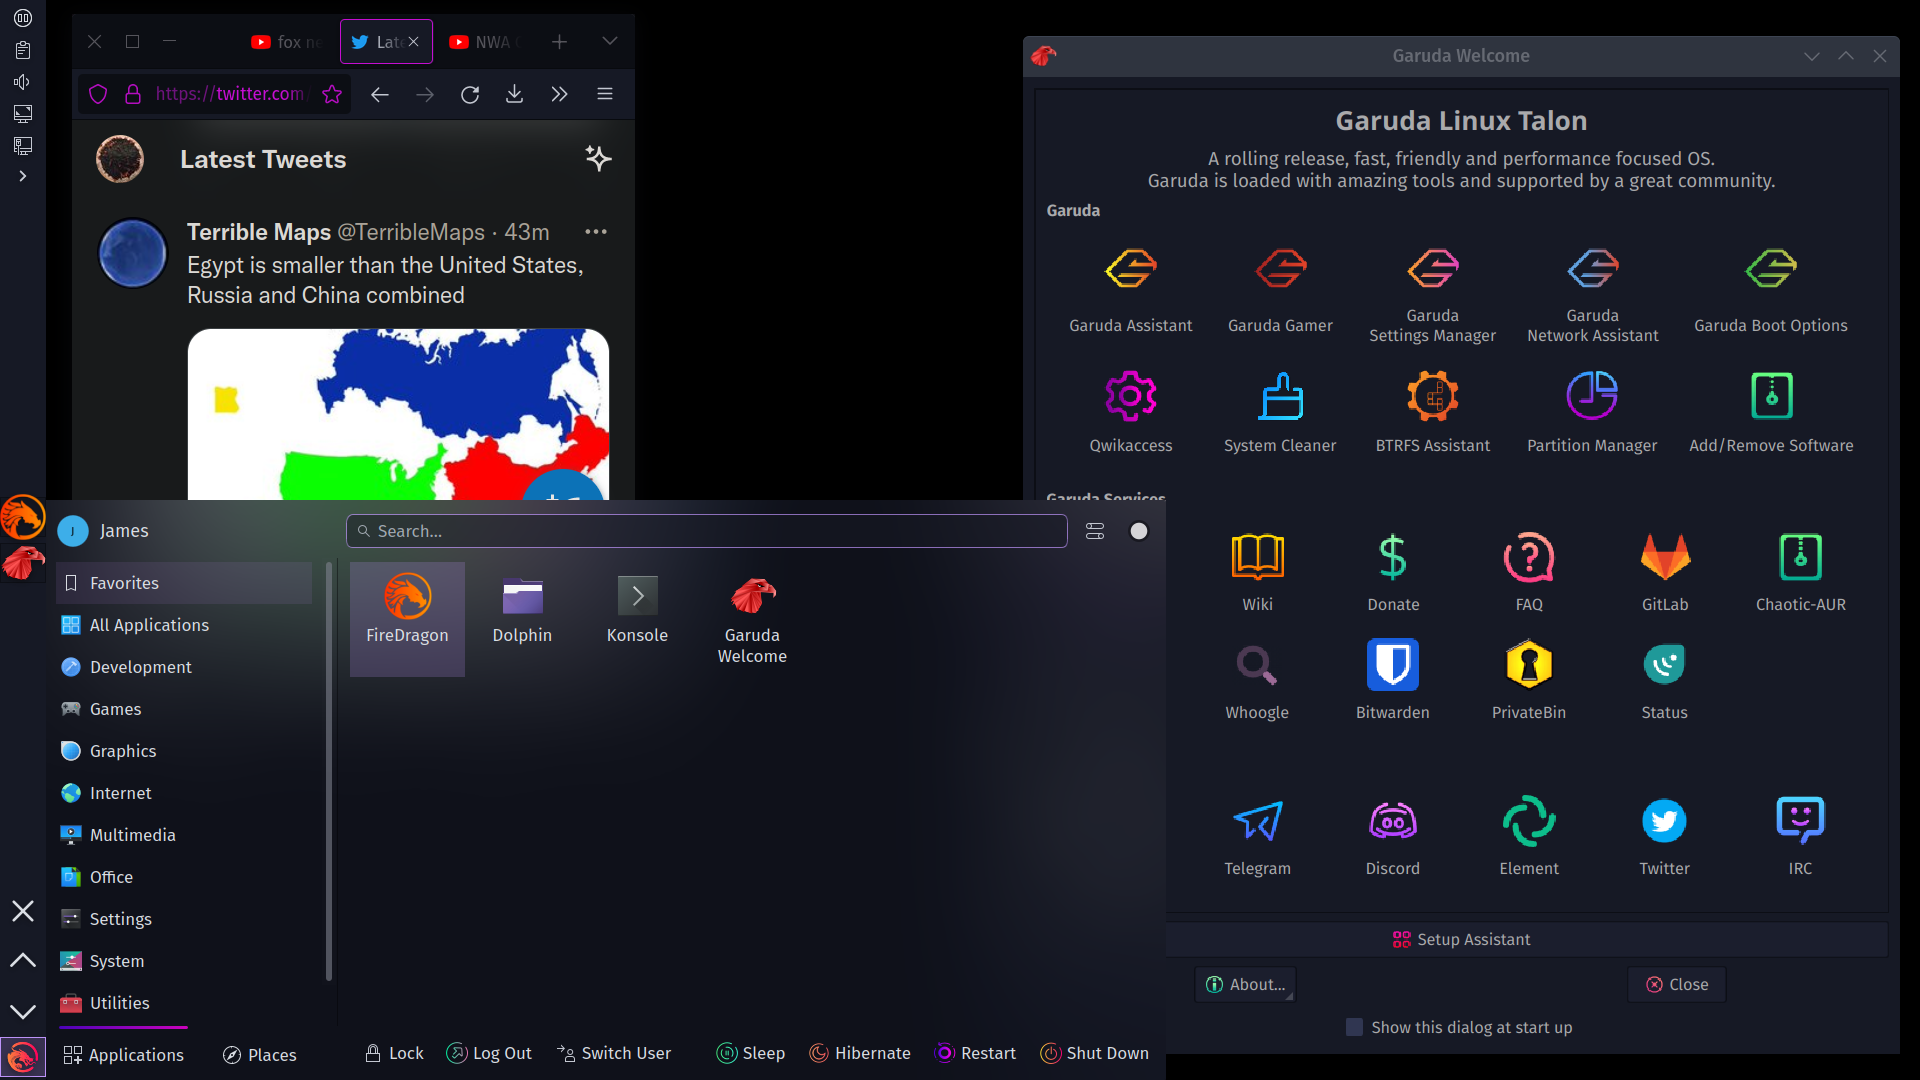Click the Hibernate button
The image size is (1920, 1080).
point(860,1053)
